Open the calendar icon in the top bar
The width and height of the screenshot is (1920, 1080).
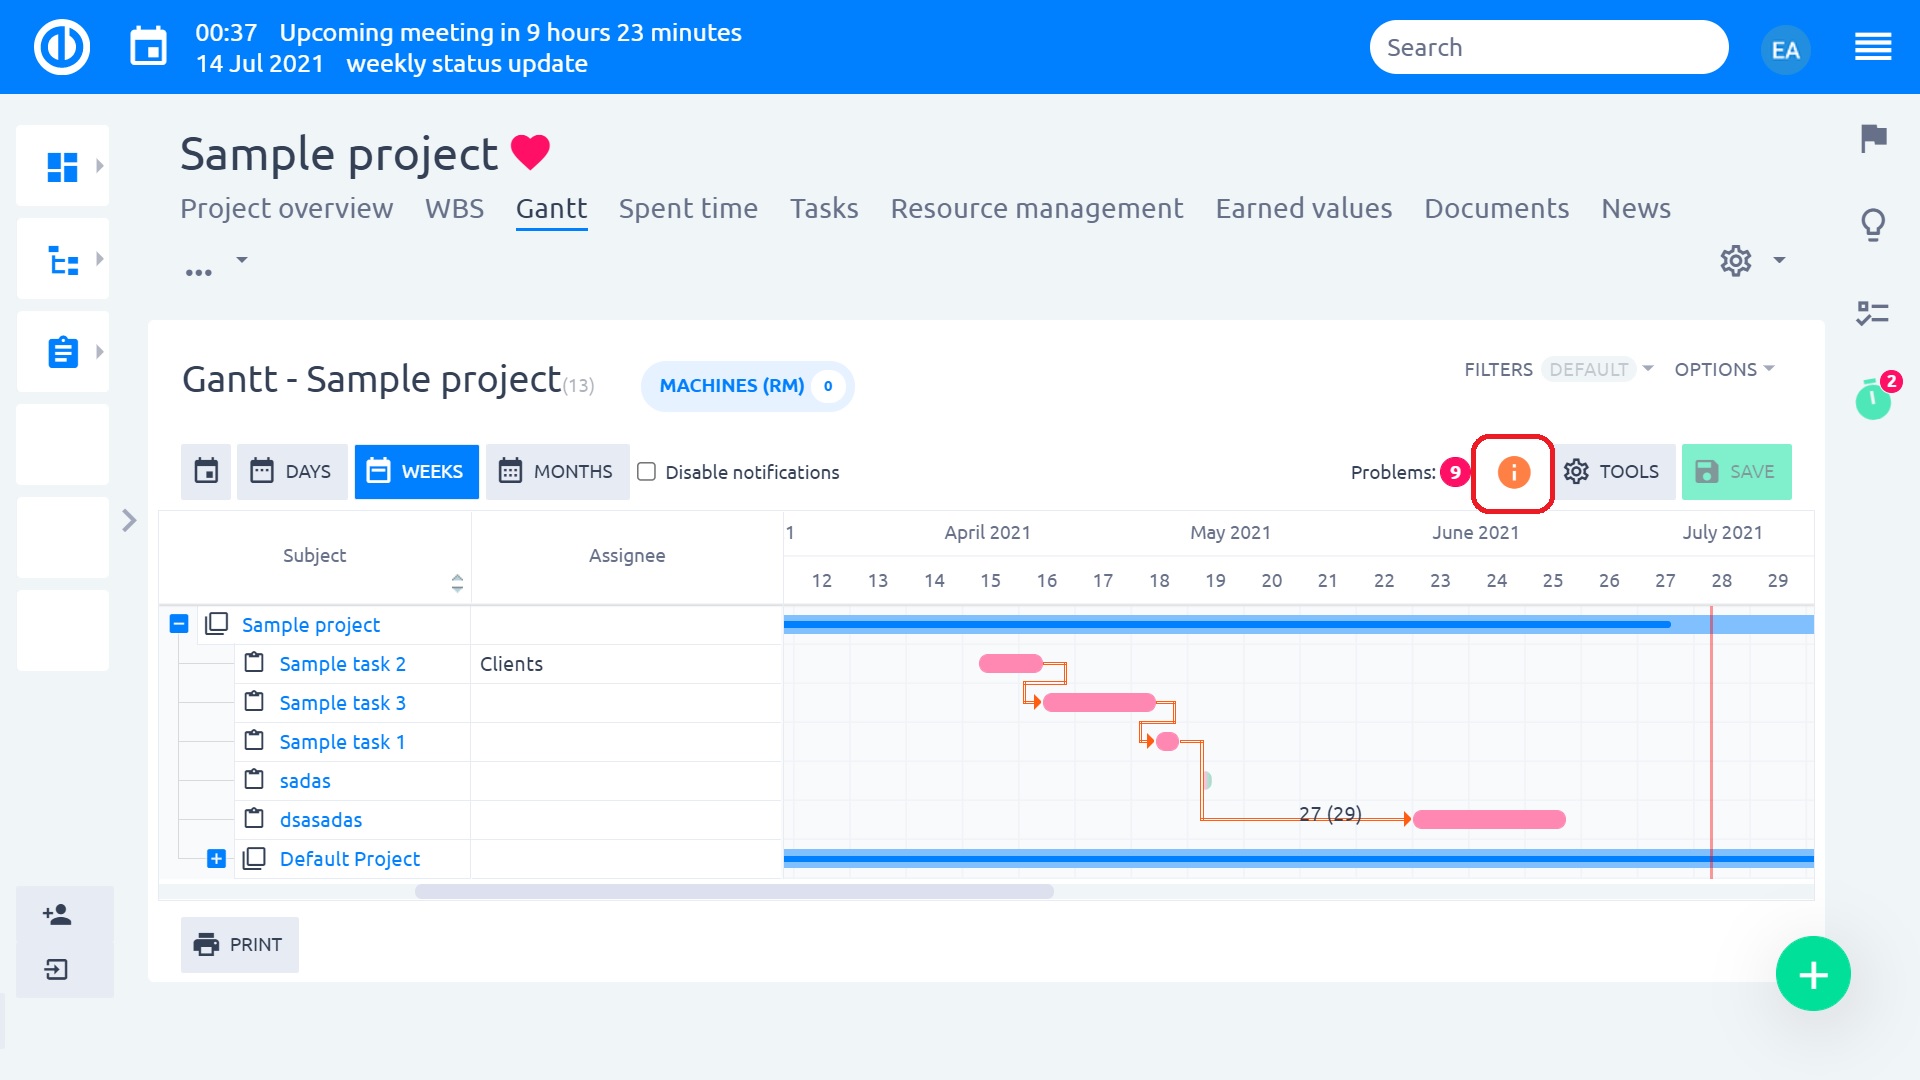coord(149,47)
